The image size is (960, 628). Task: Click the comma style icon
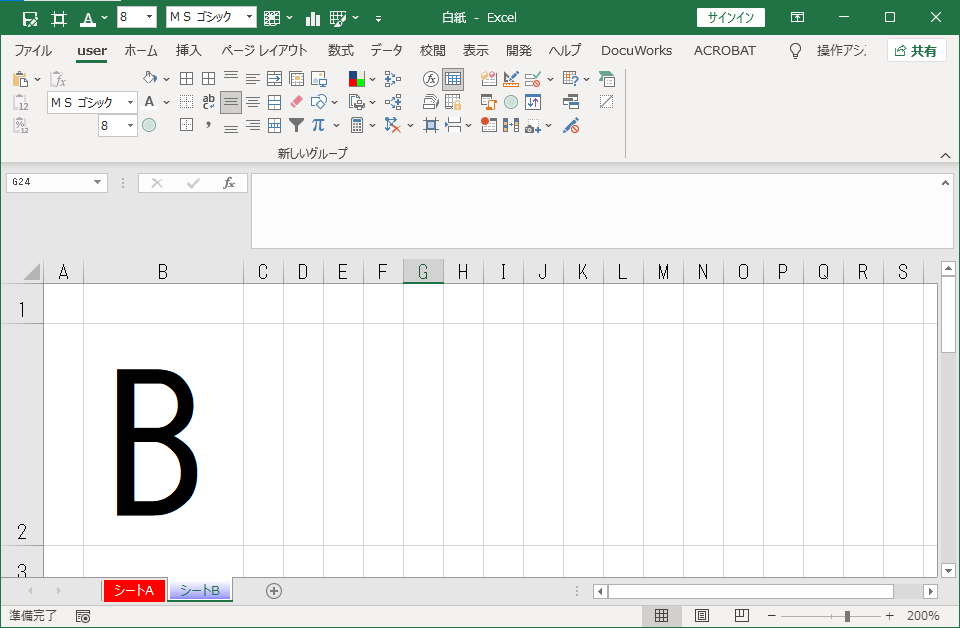point(209,125)
